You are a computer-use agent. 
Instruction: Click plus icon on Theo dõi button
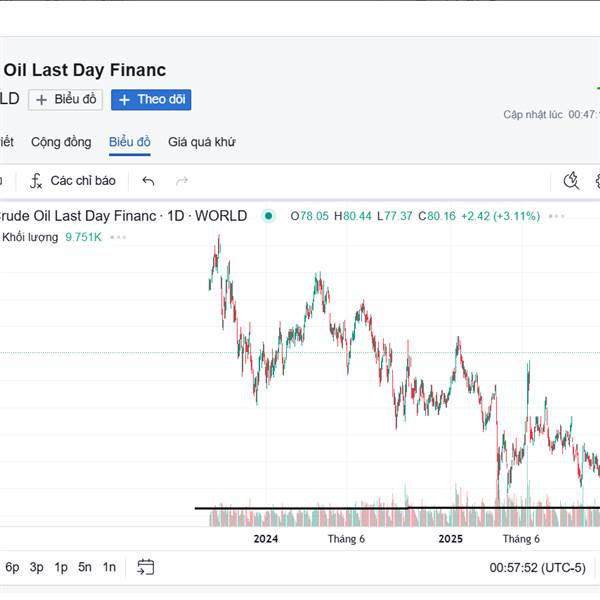(125, 99)
